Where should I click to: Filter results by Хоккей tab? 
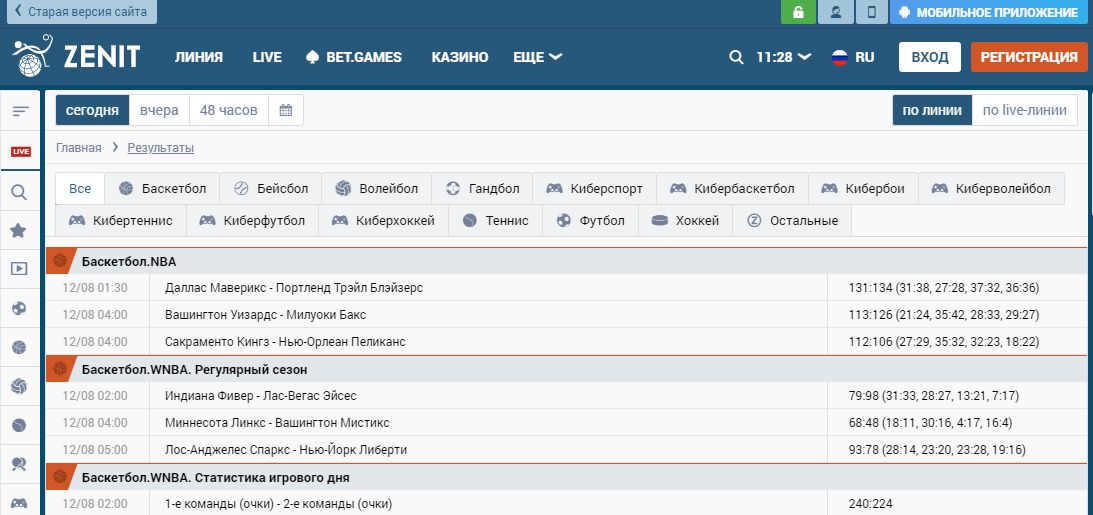click(686, 221)
